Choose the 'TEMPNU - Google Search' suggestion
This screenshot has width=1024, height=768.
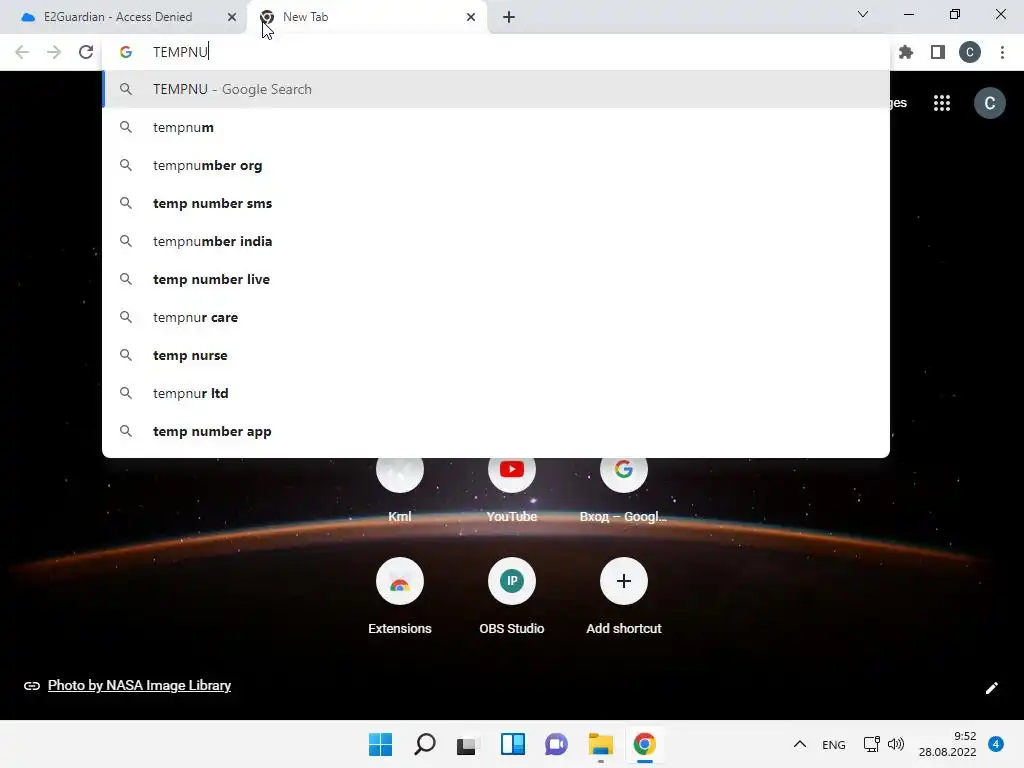coord(496,89)
